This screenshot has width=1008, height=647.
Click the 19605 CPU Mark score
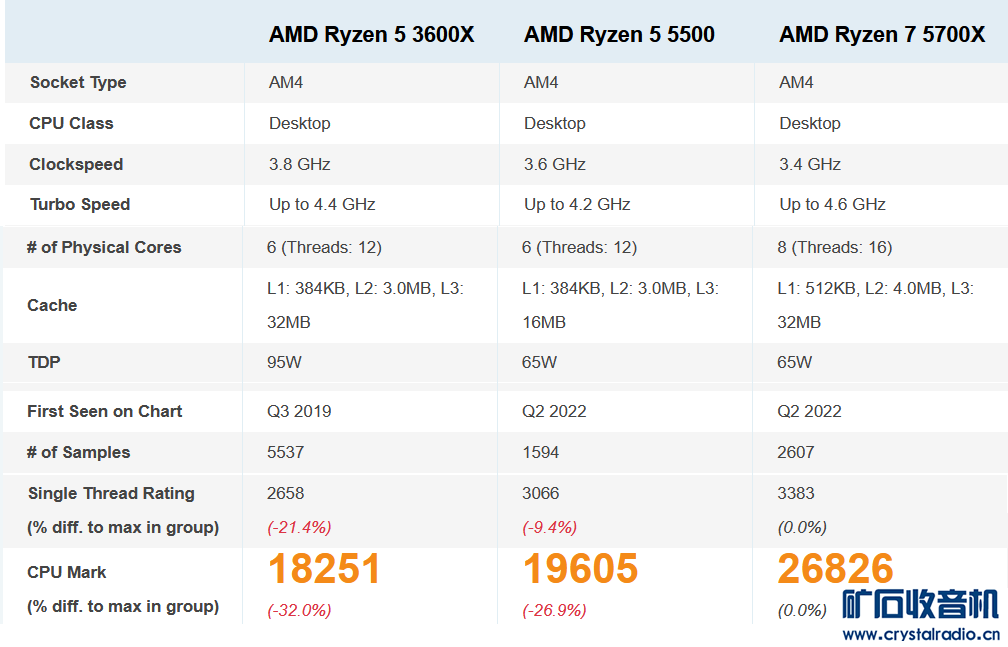pyautogui.click(x=580, y=569)
